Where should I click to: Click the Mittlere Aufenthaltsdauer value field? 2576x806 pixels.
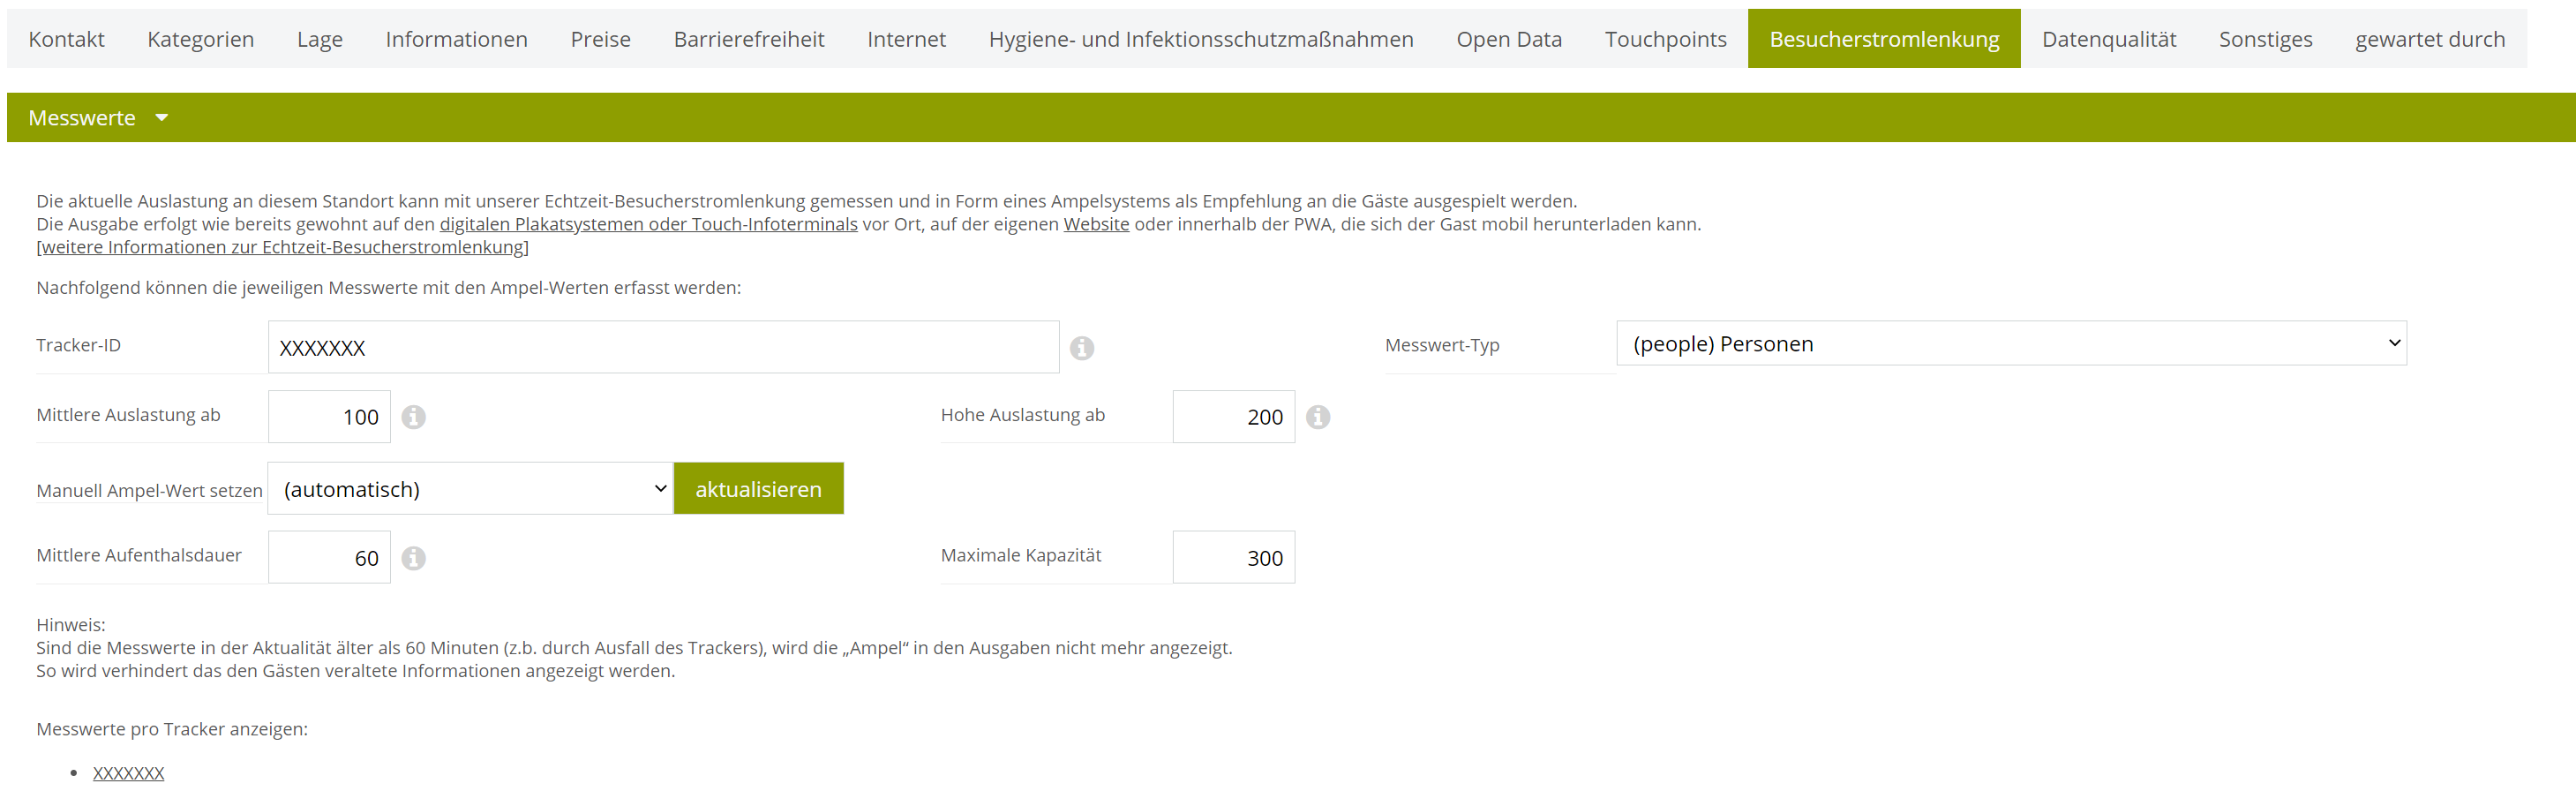point(329,558)
